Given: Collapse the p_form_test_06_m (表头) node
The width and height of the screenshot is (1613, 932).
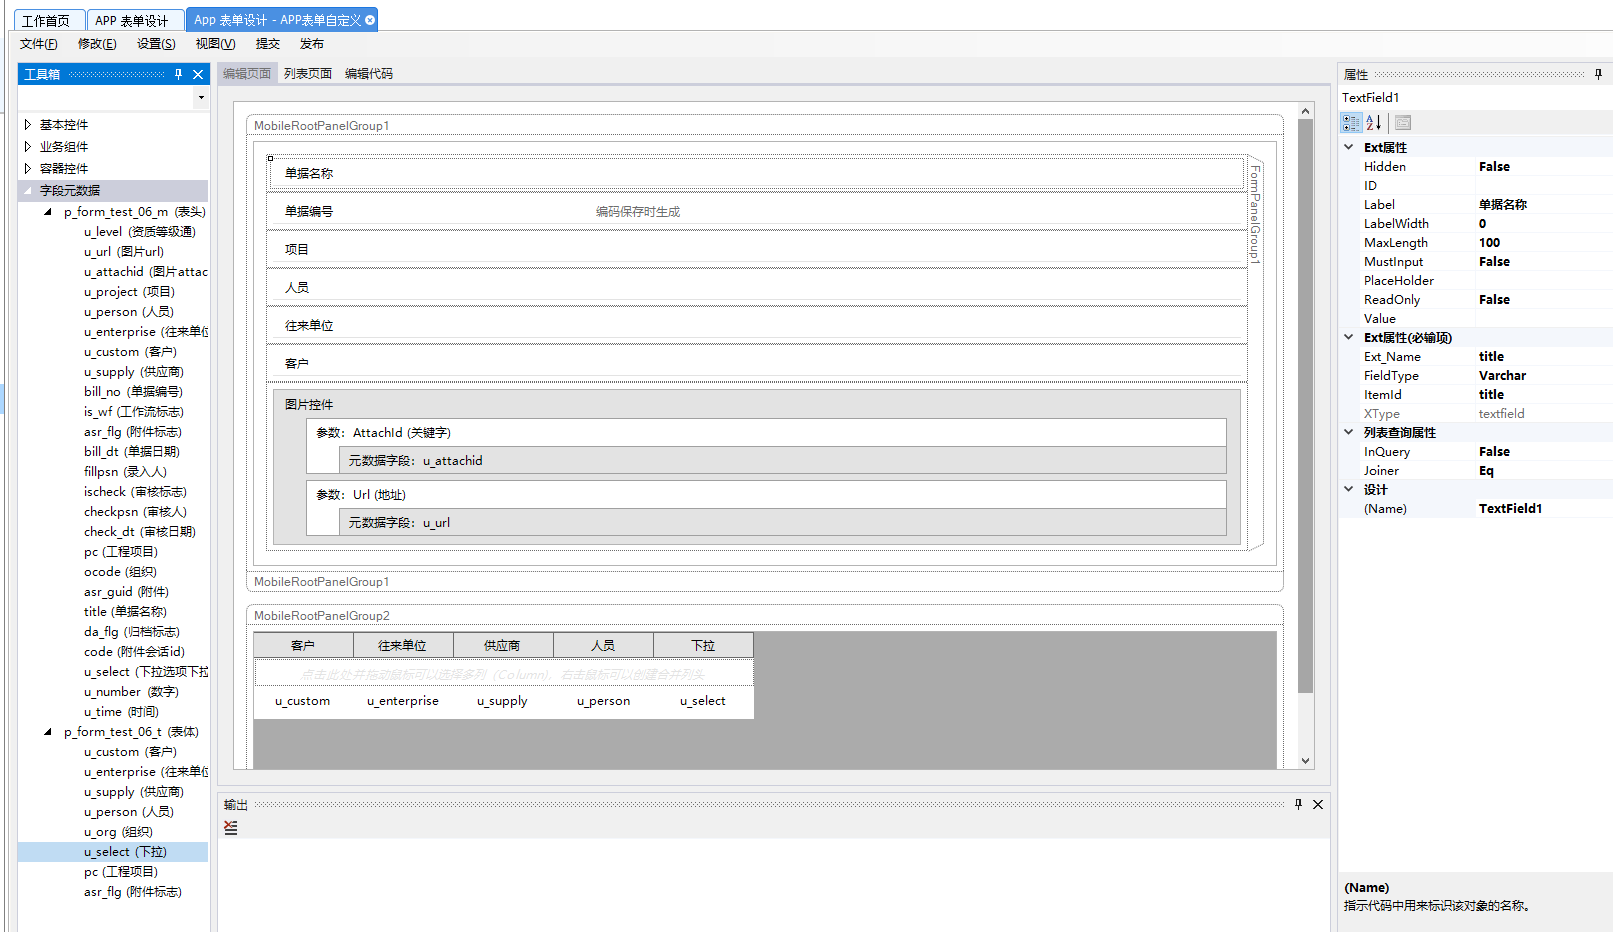Looking at the screenshot, I should (x=48, y=212).
